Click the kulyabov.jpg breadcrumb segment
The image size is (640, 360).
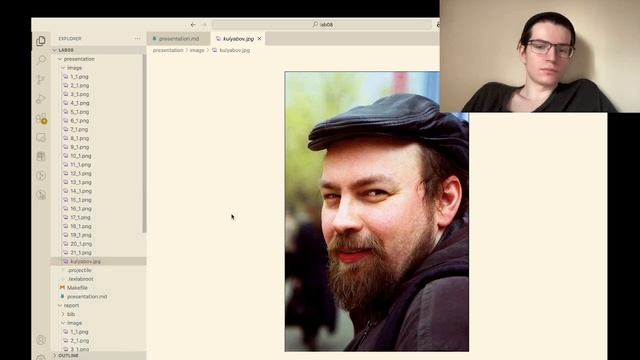pyautogui.click(x=235, y=50)
